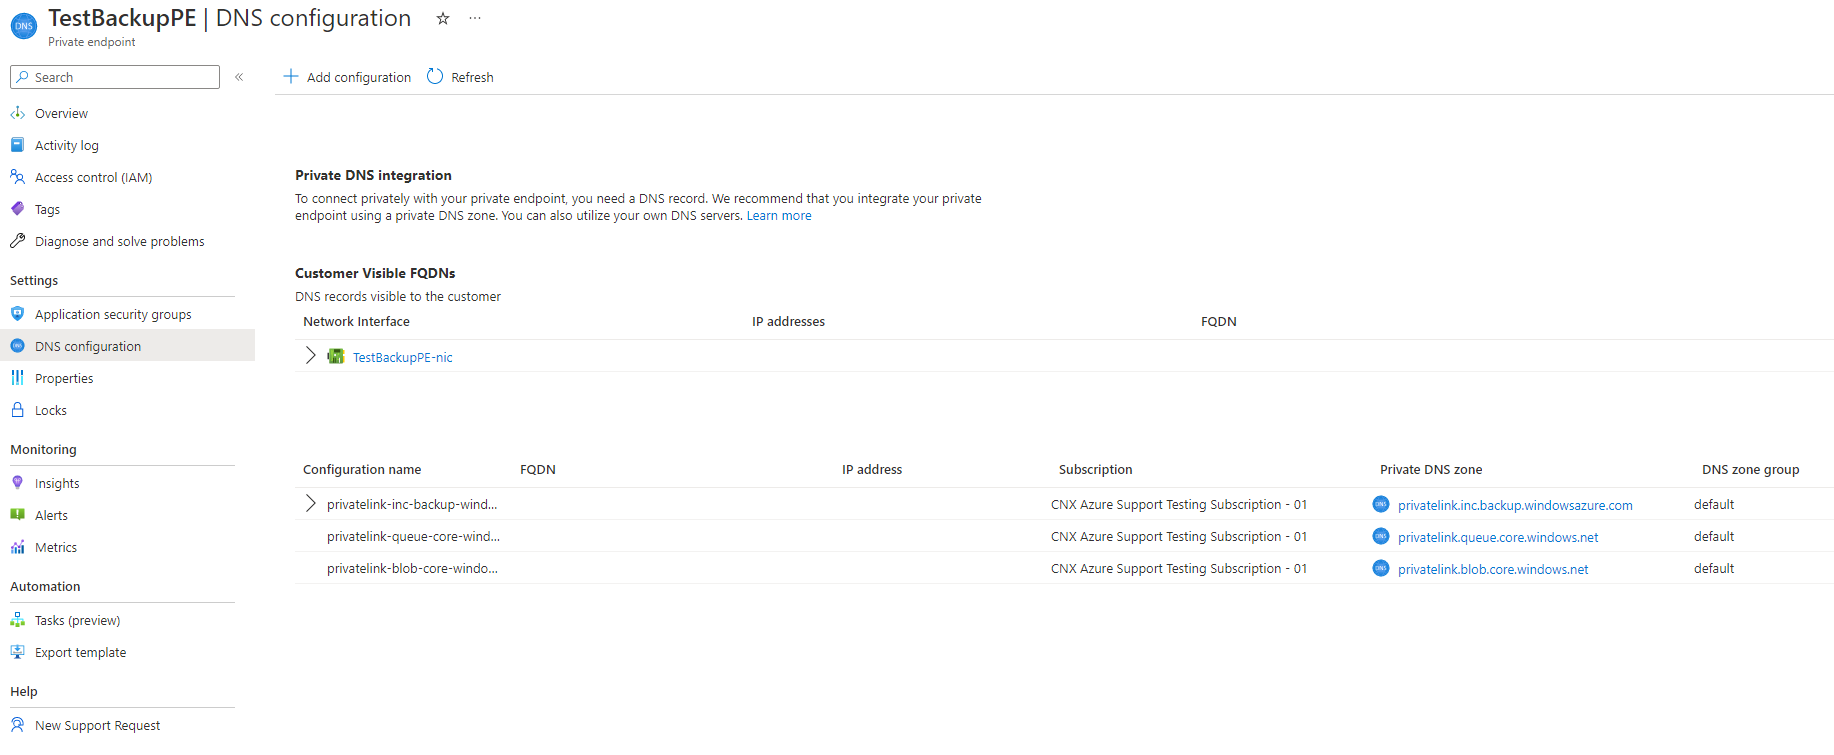Expand the TestBackupPE-nic network interface row

[x=310, y=355]
